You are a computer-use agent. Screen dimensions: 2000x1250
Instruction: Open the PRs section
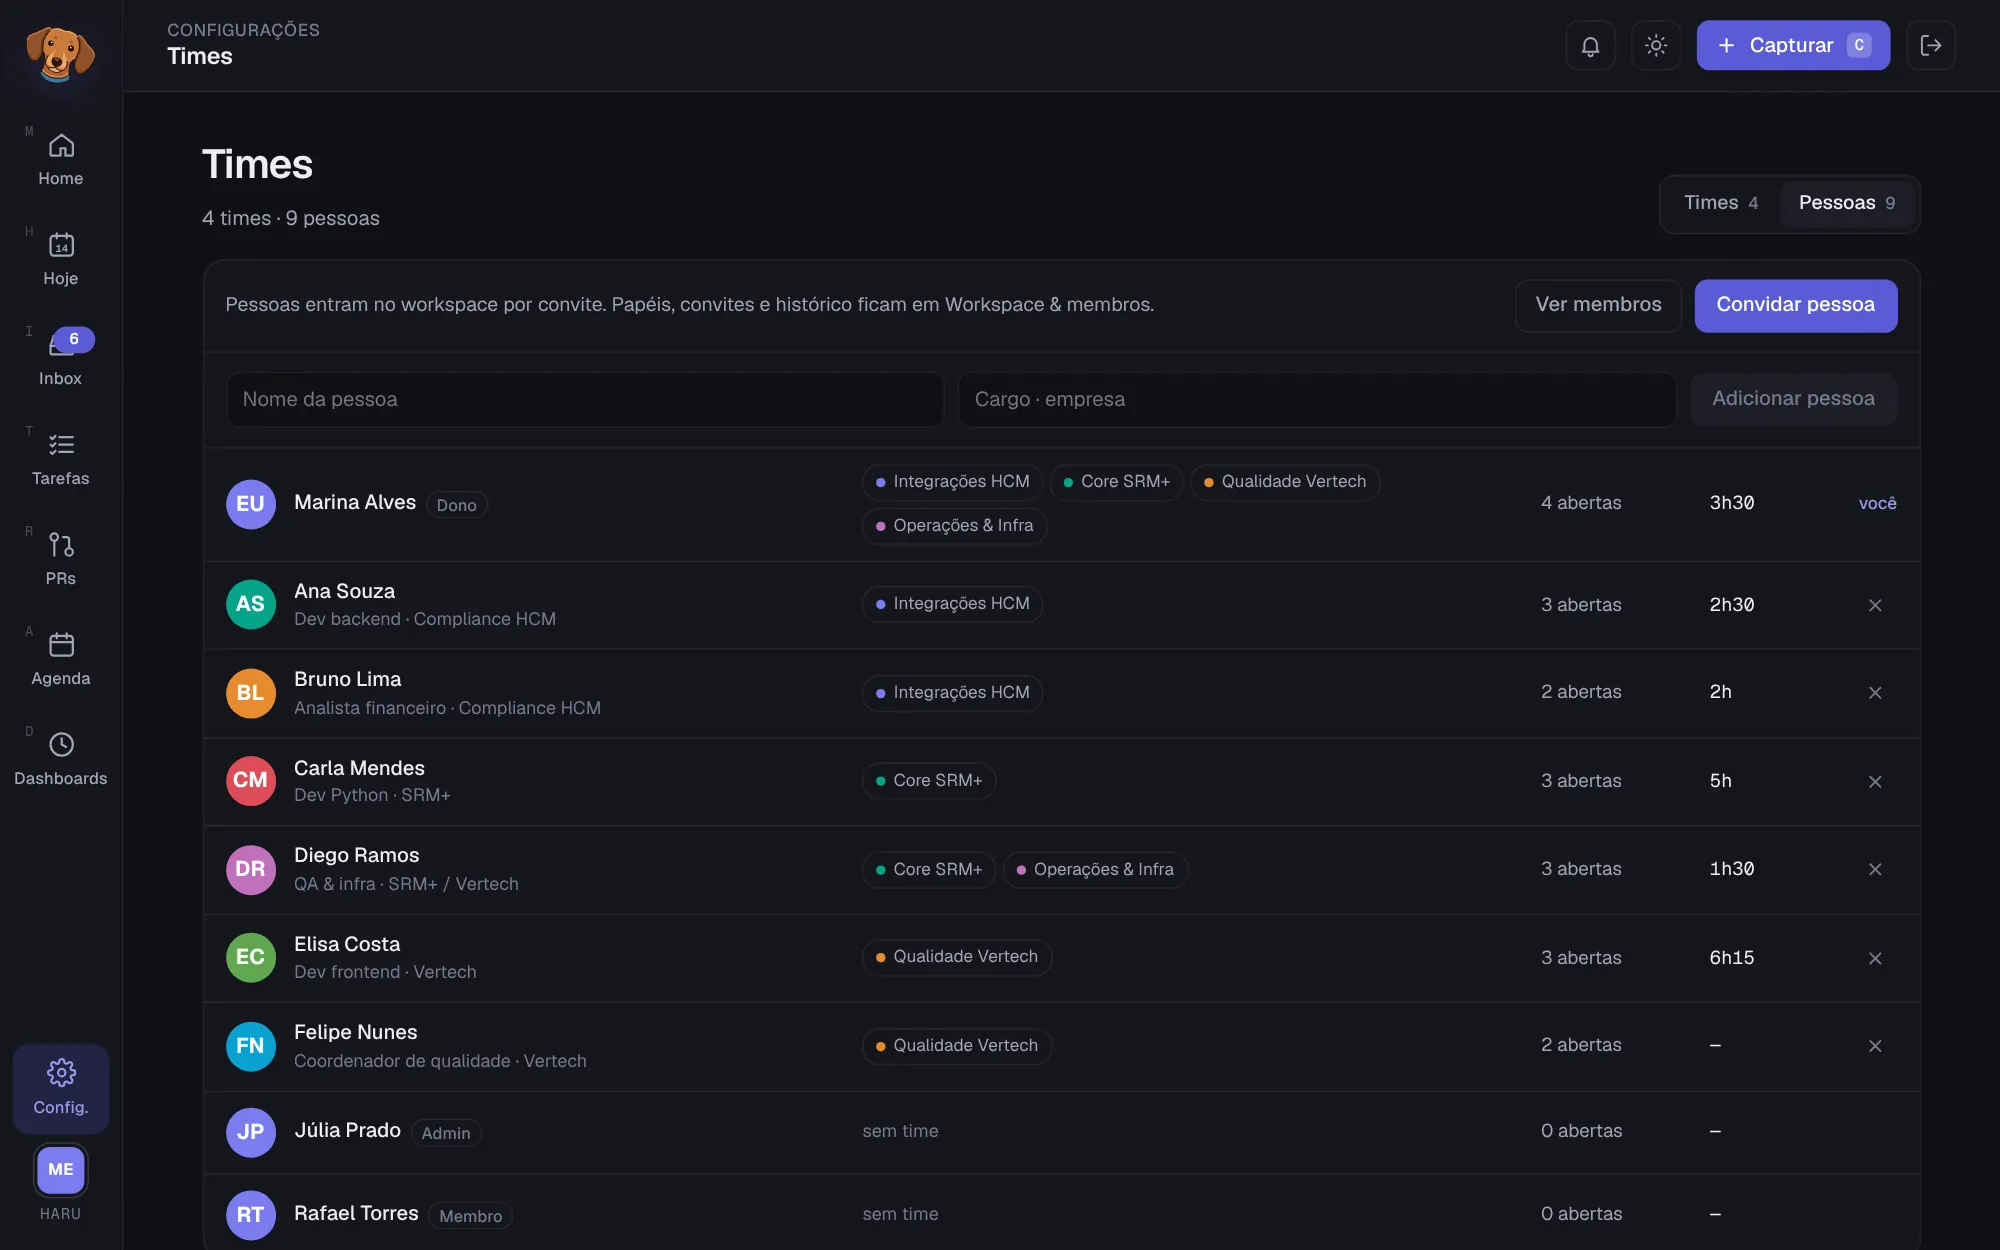61,560
